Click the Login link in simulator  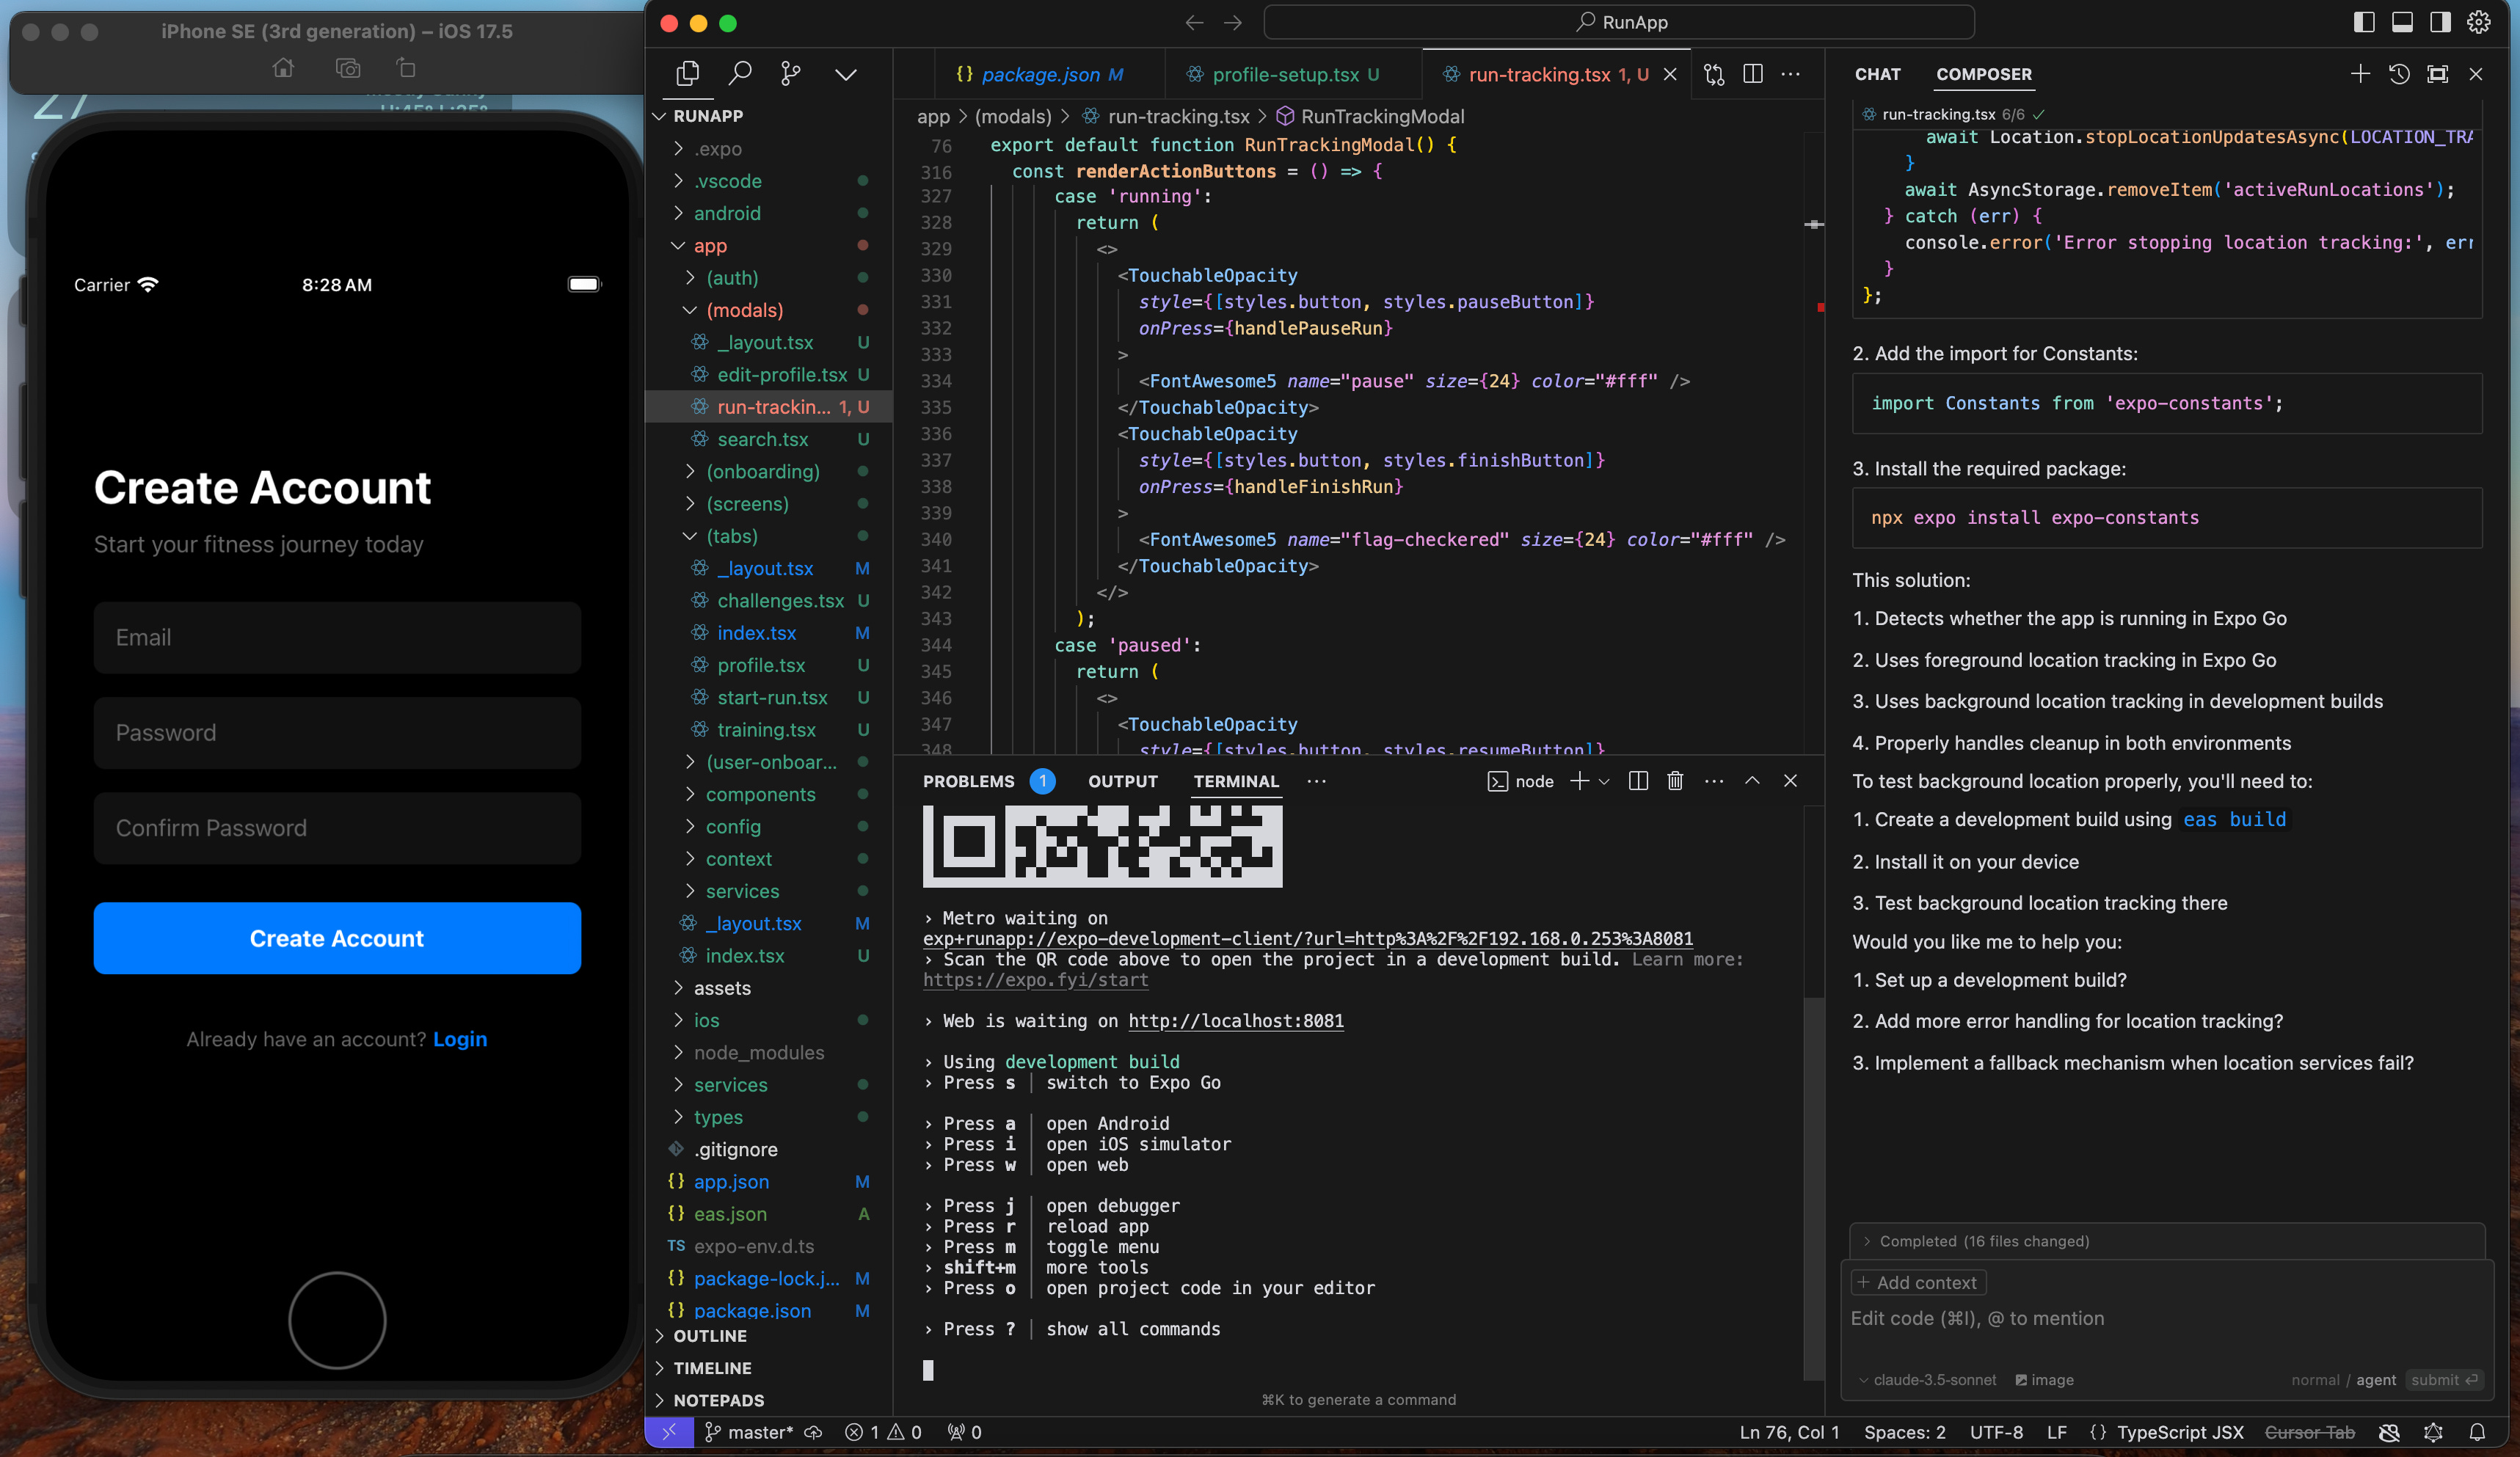click(x=460, y=1039)
